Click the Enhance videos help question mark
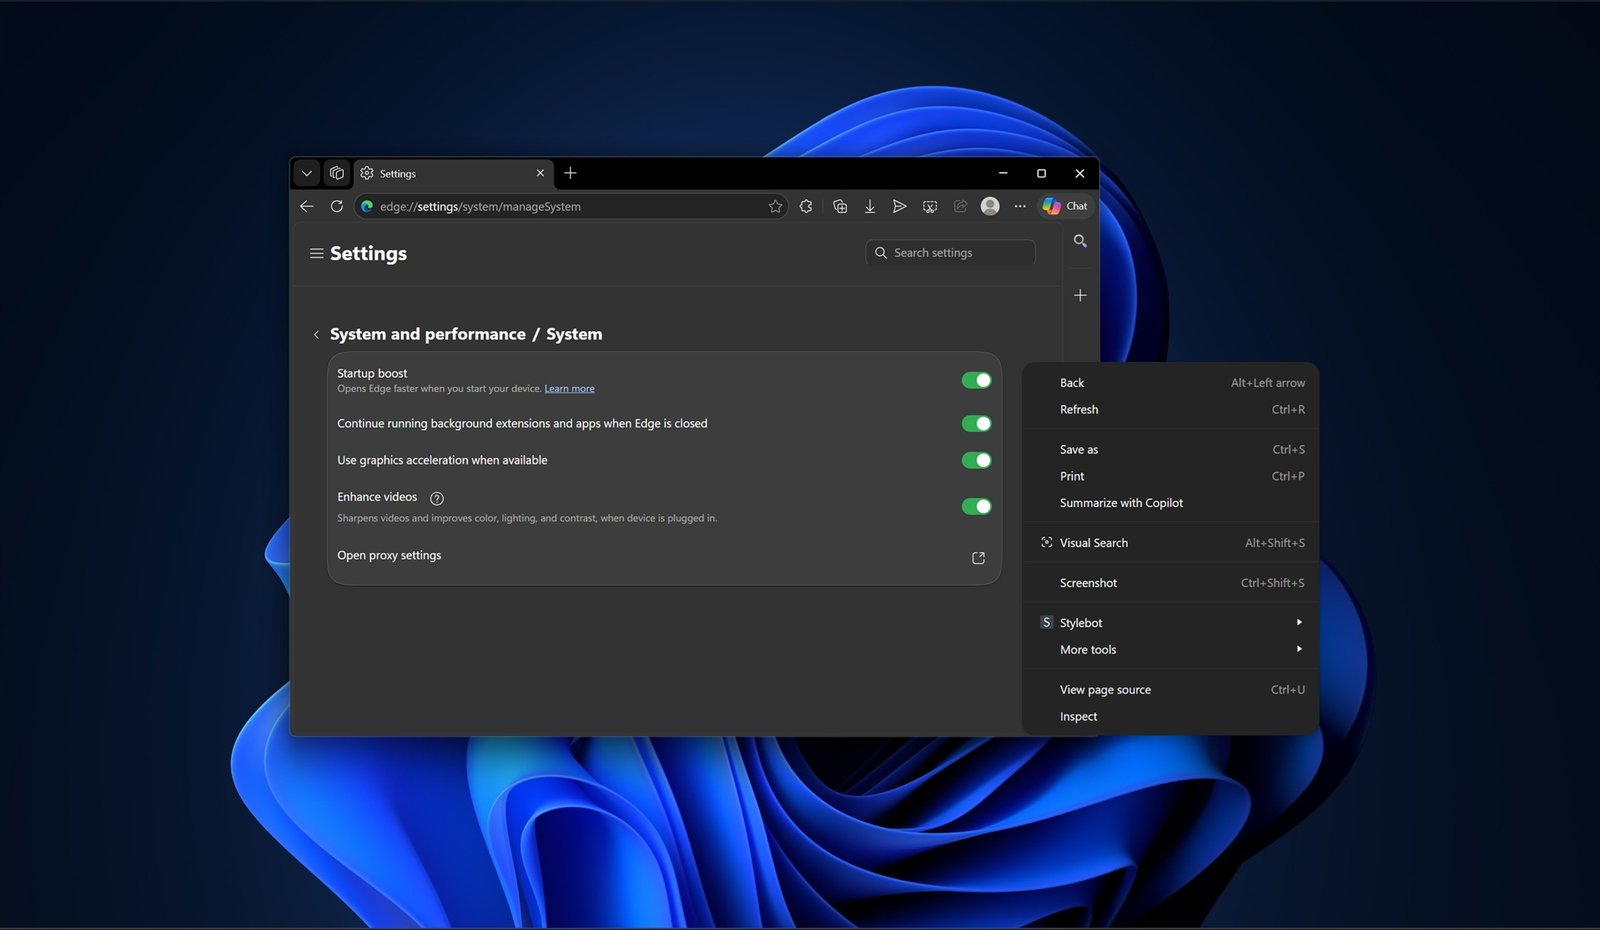This screenshot has height=930, width=1600. point(437,498)
